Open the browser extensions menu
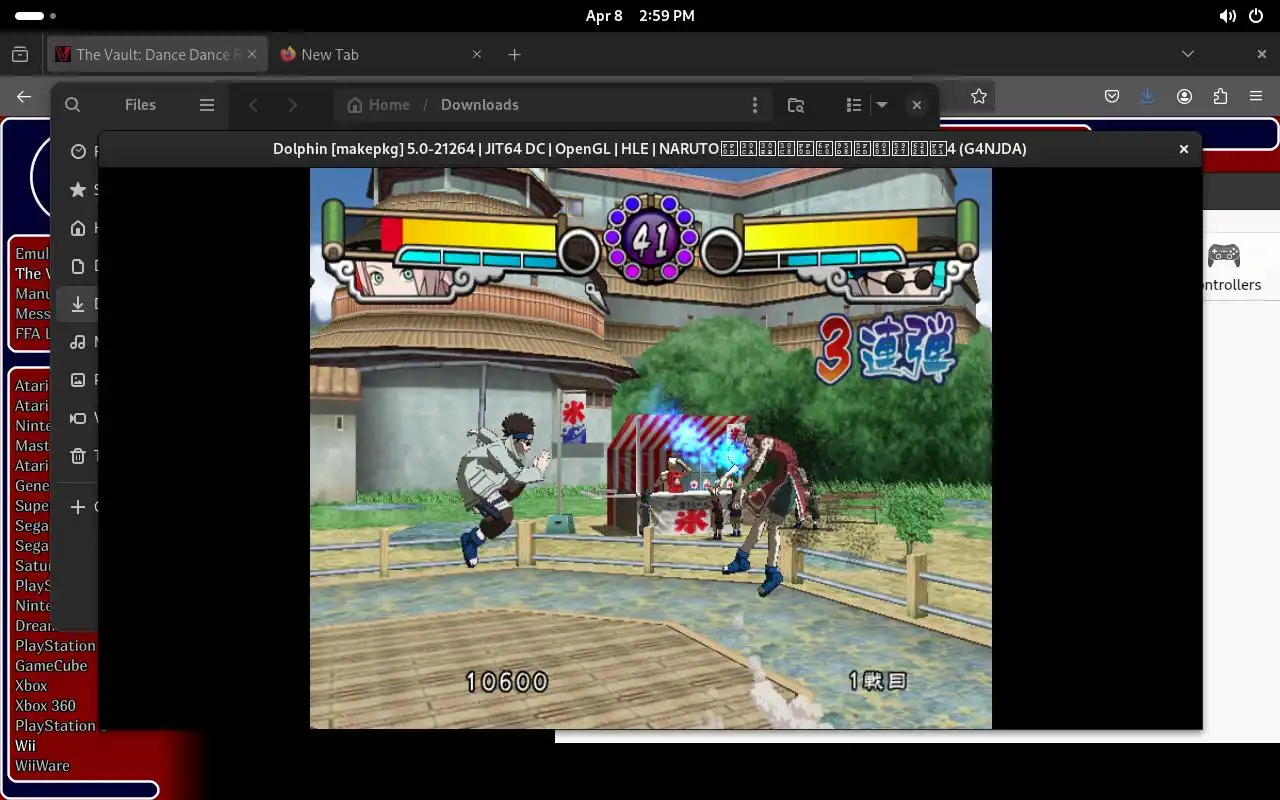Viewport: 1280px width, 800px height. 1220,97
